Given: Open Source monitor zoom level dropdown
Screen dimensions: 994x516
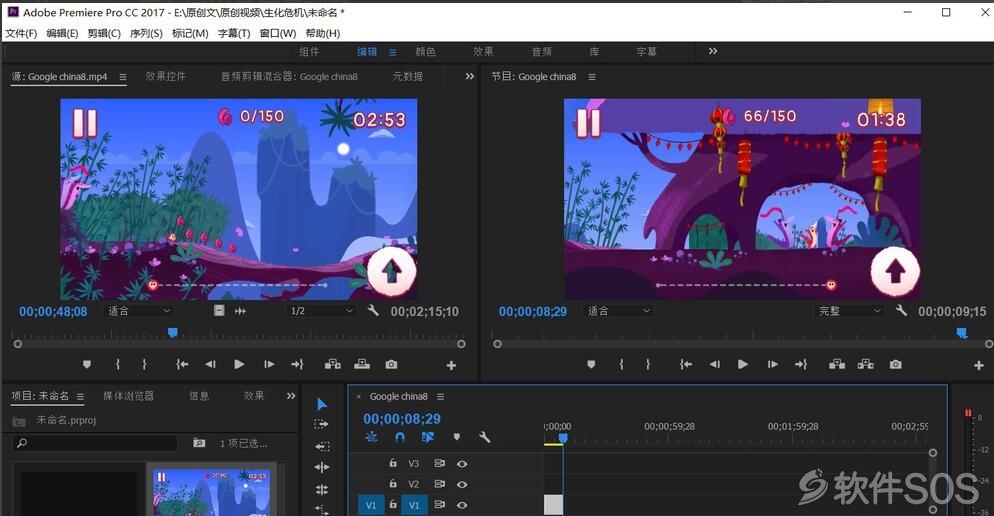Looking at the screenshot, I should tap(138, 311).
